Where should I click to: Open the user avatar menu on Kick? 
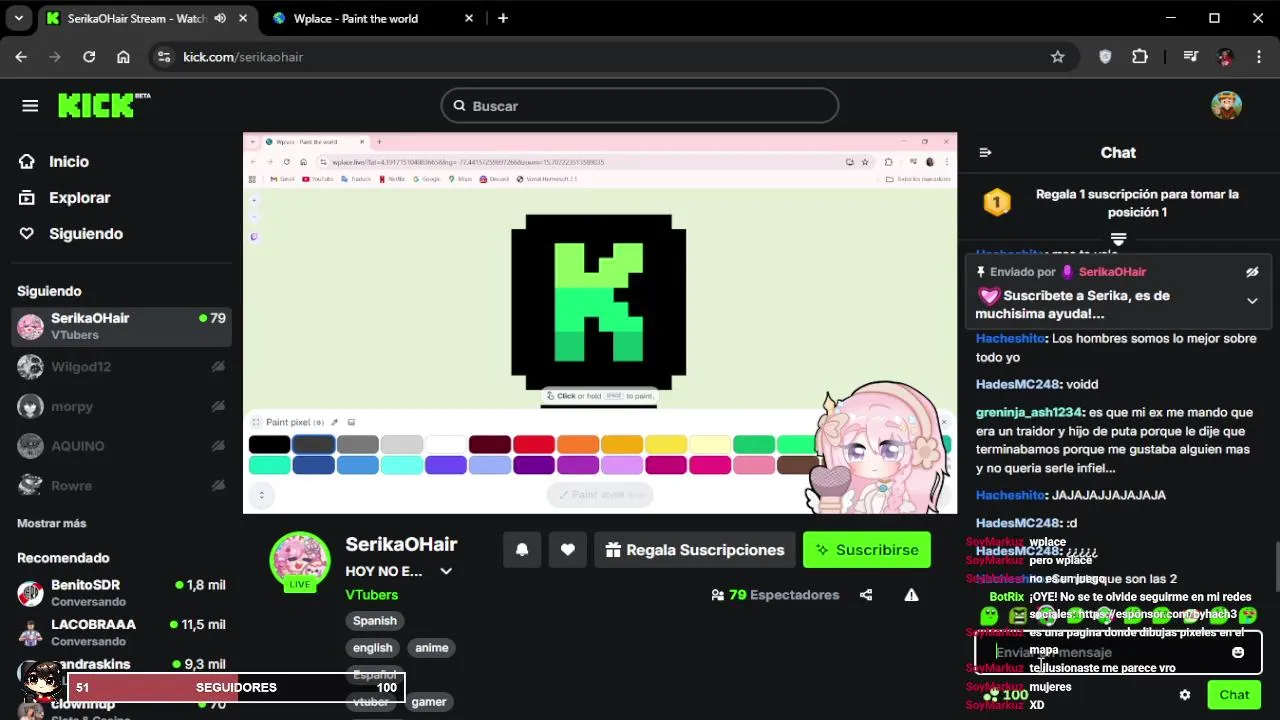[1226, 105]
